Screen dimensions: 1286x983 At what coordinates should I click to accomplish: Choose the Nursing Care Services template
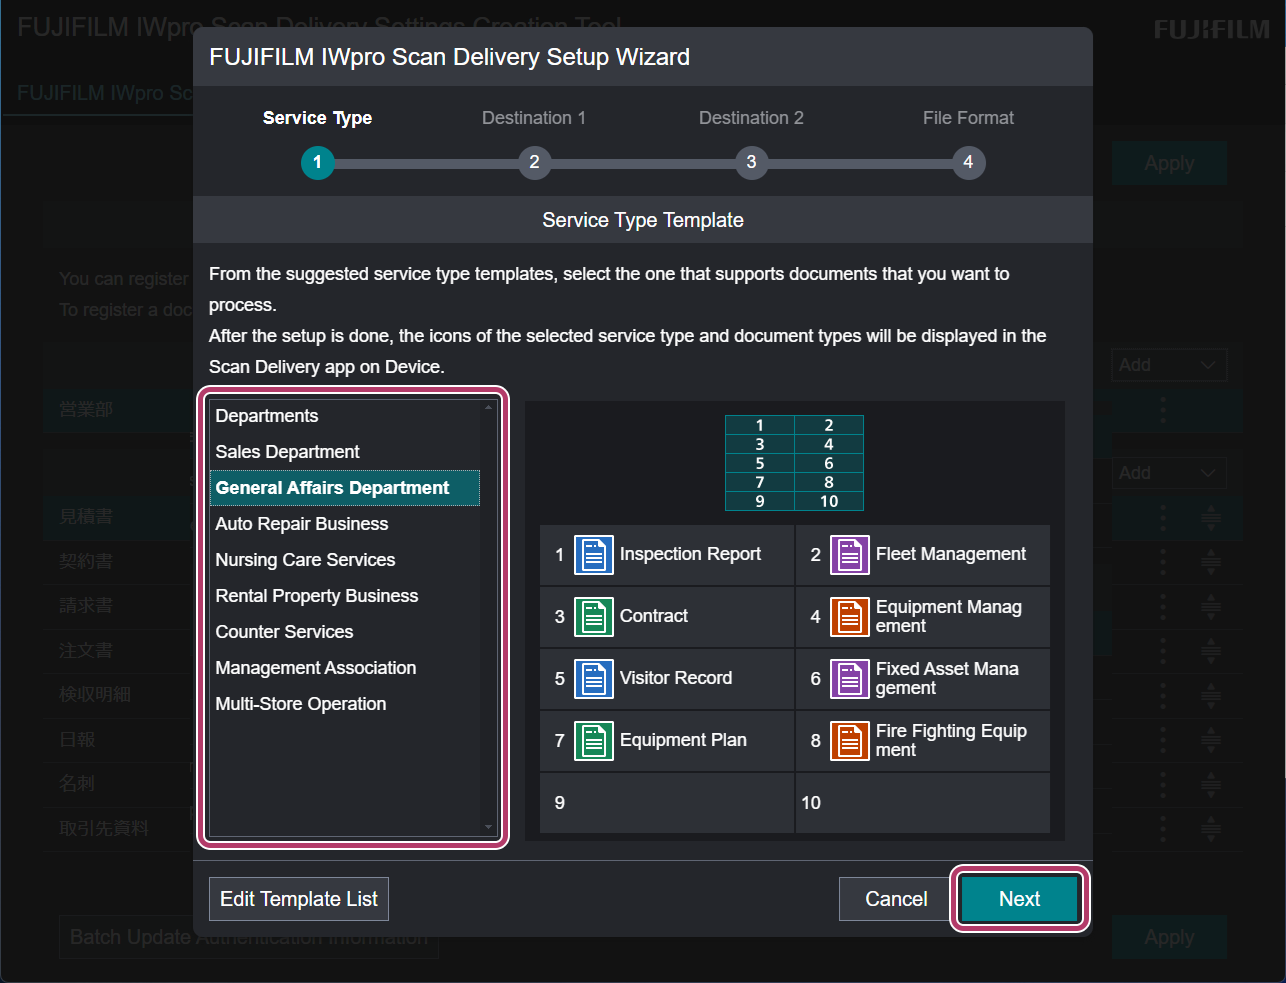coord(345,560)
